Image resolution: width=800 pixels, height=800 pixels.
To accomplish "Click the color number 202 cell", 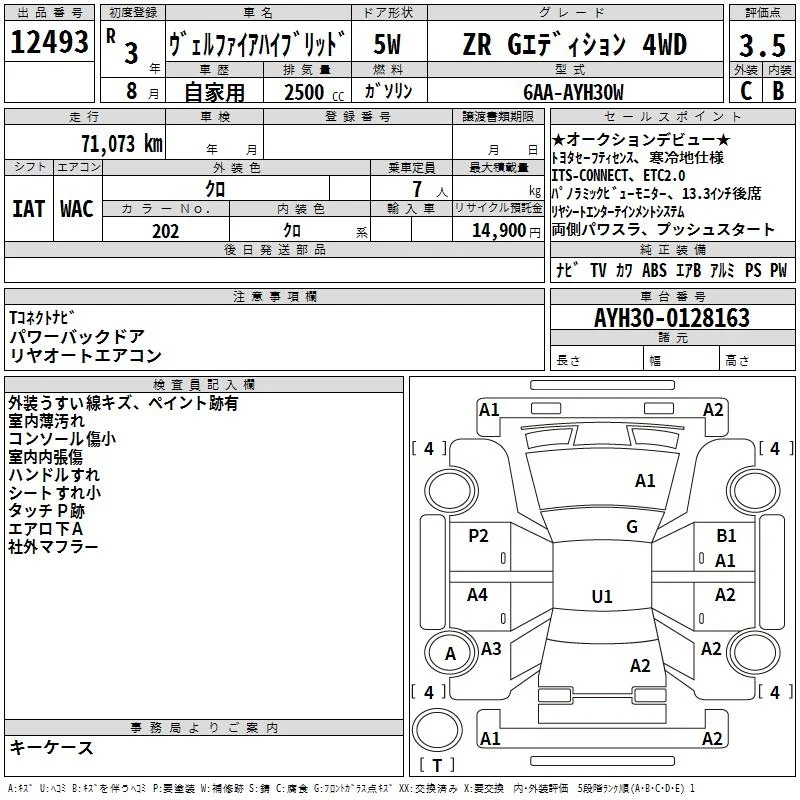I will pos(166,231).
